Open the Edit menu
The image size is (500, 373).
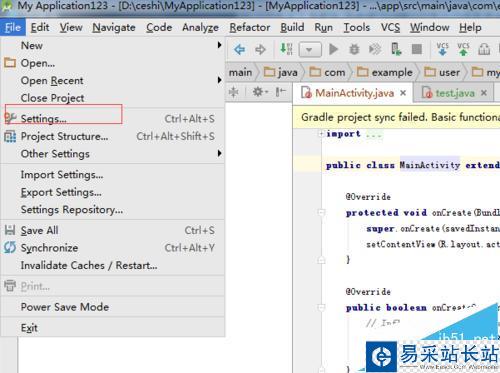[x=40, y=27]
